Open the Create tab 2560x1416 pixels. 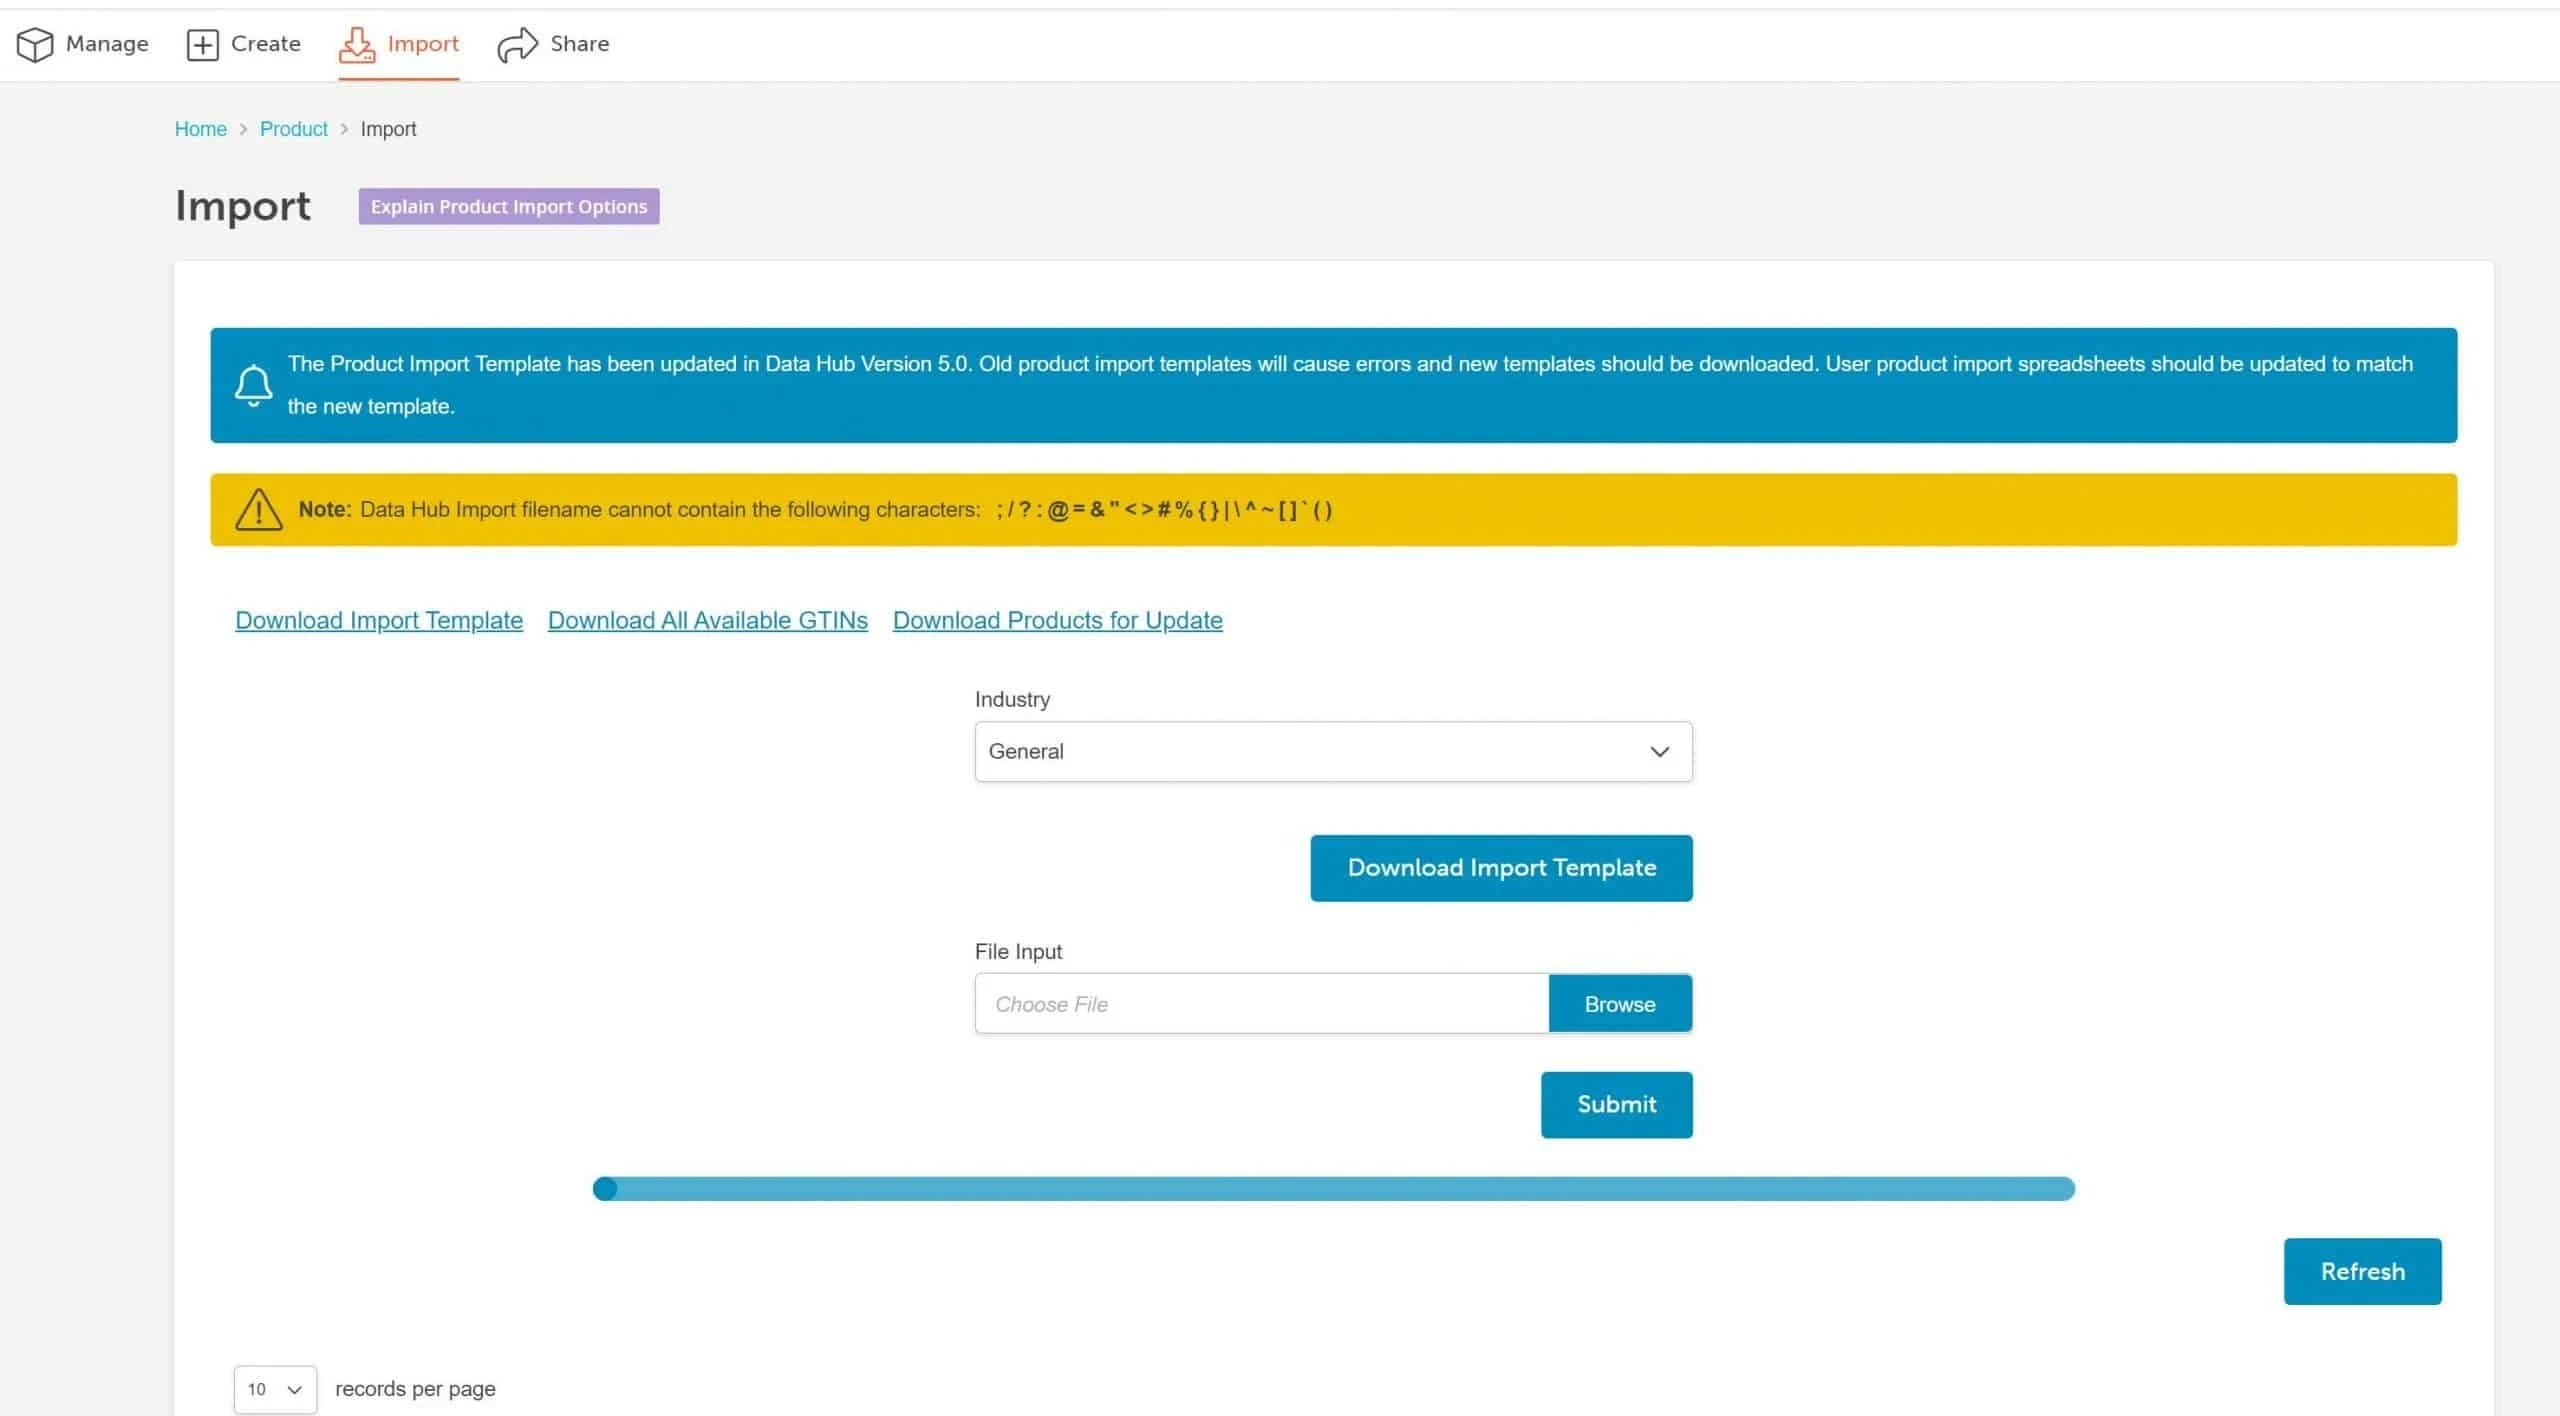(265, 44)
